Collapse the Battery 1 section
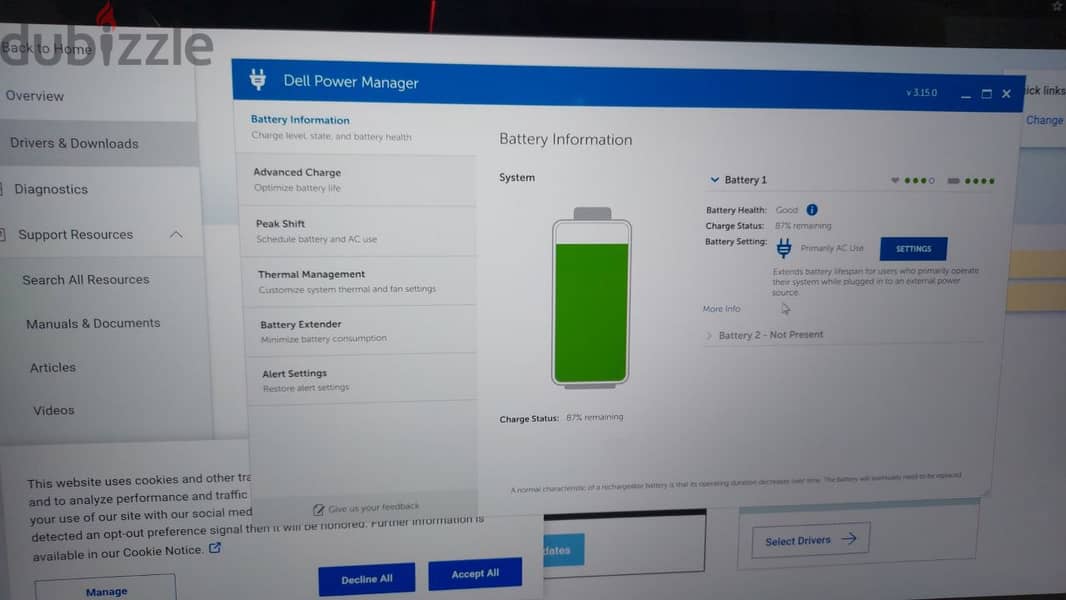Viewport: 1066px width, 600px height. tap(715, 179)
